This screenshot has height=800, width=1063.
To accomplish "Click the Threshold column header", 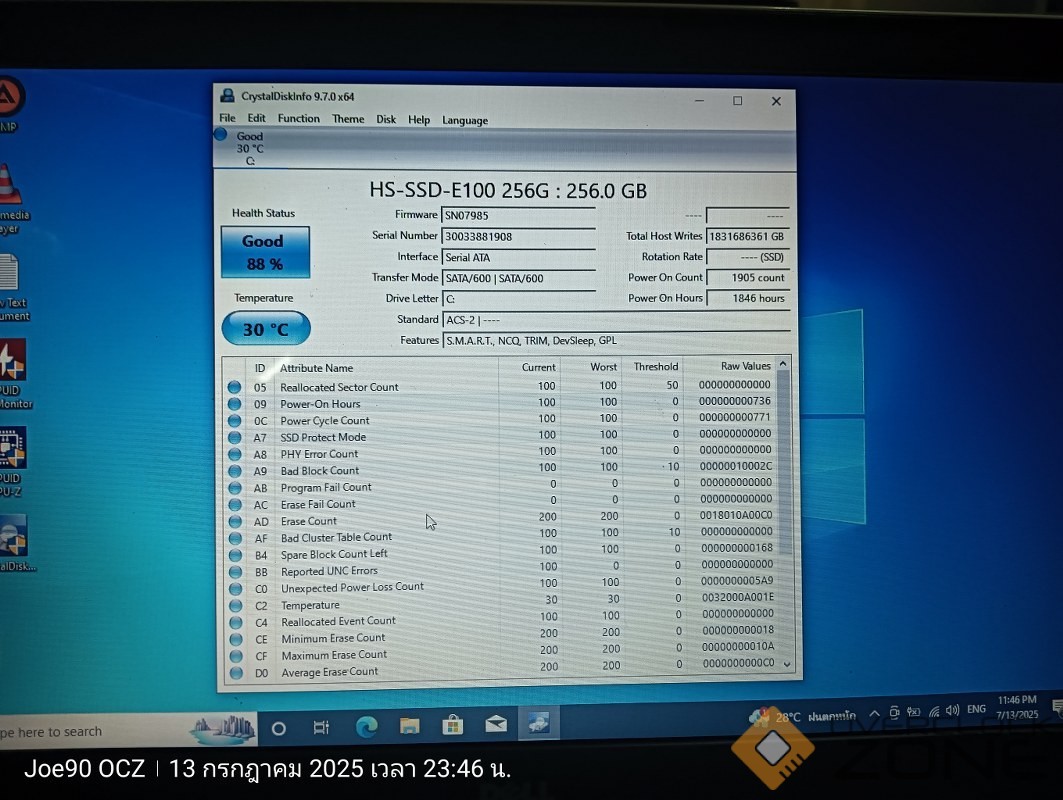I will pyautogui.click(x=656, y=367).
